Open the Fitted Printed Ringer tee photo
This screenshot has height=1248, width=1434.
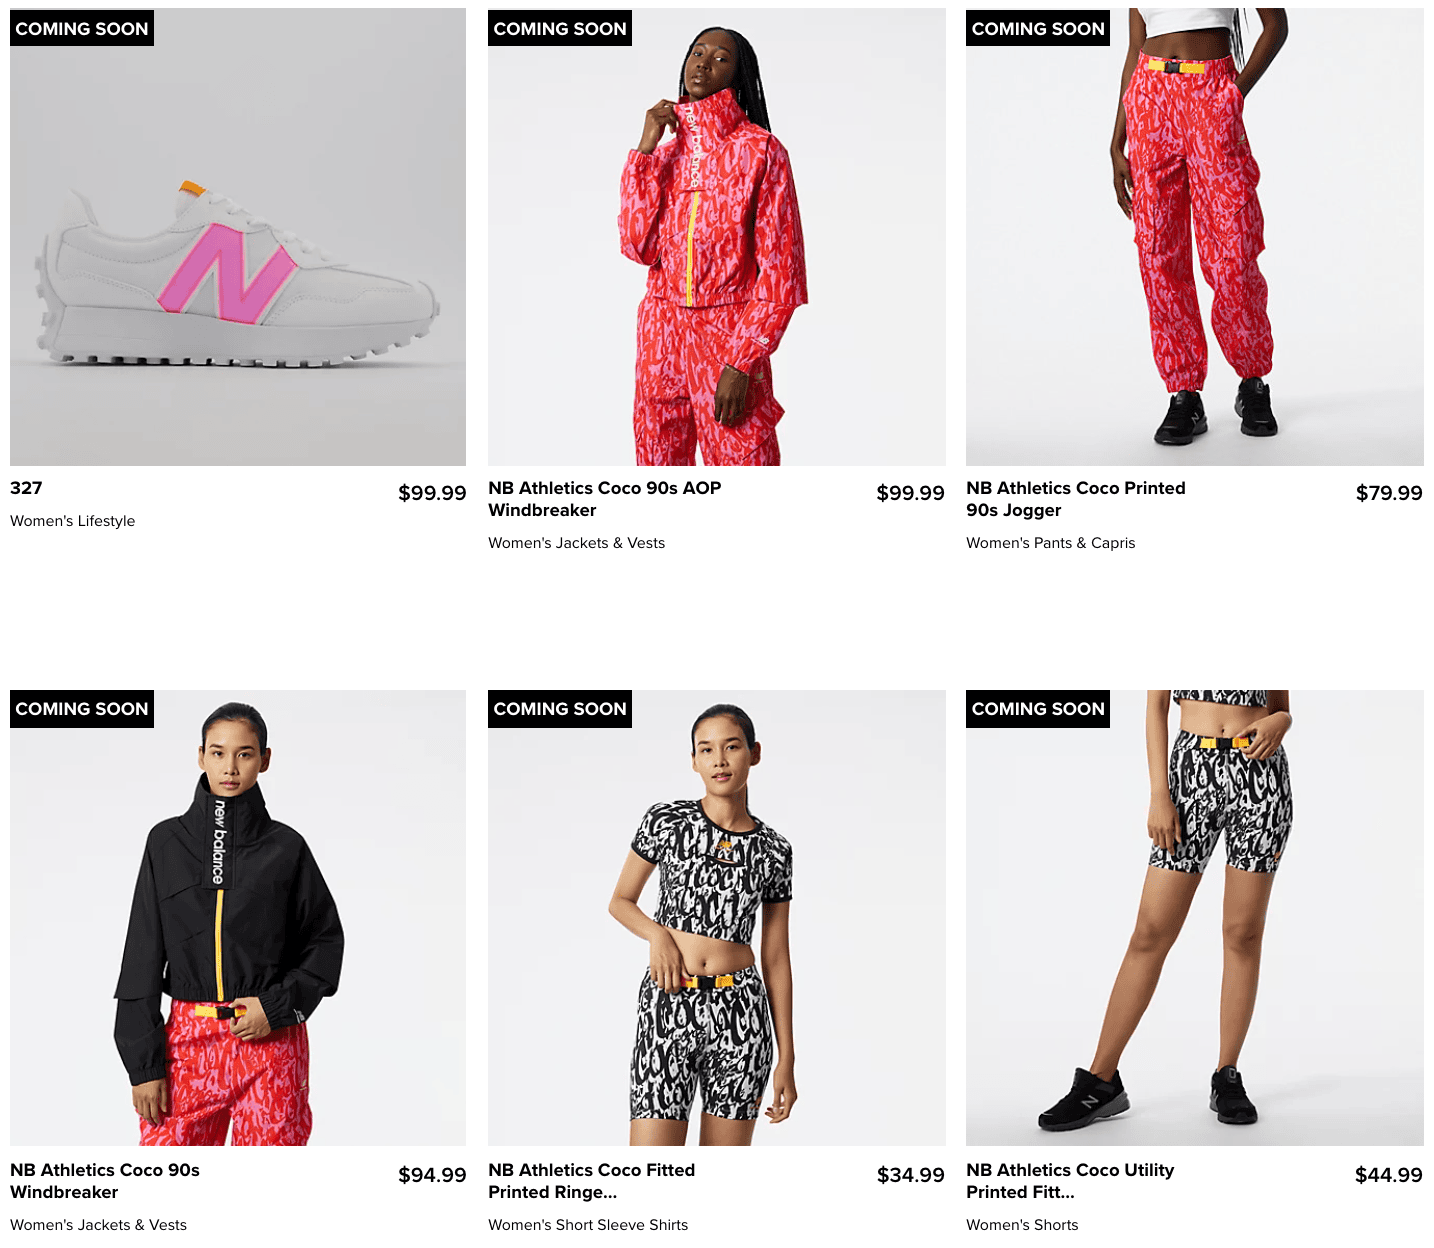(716, 918)
